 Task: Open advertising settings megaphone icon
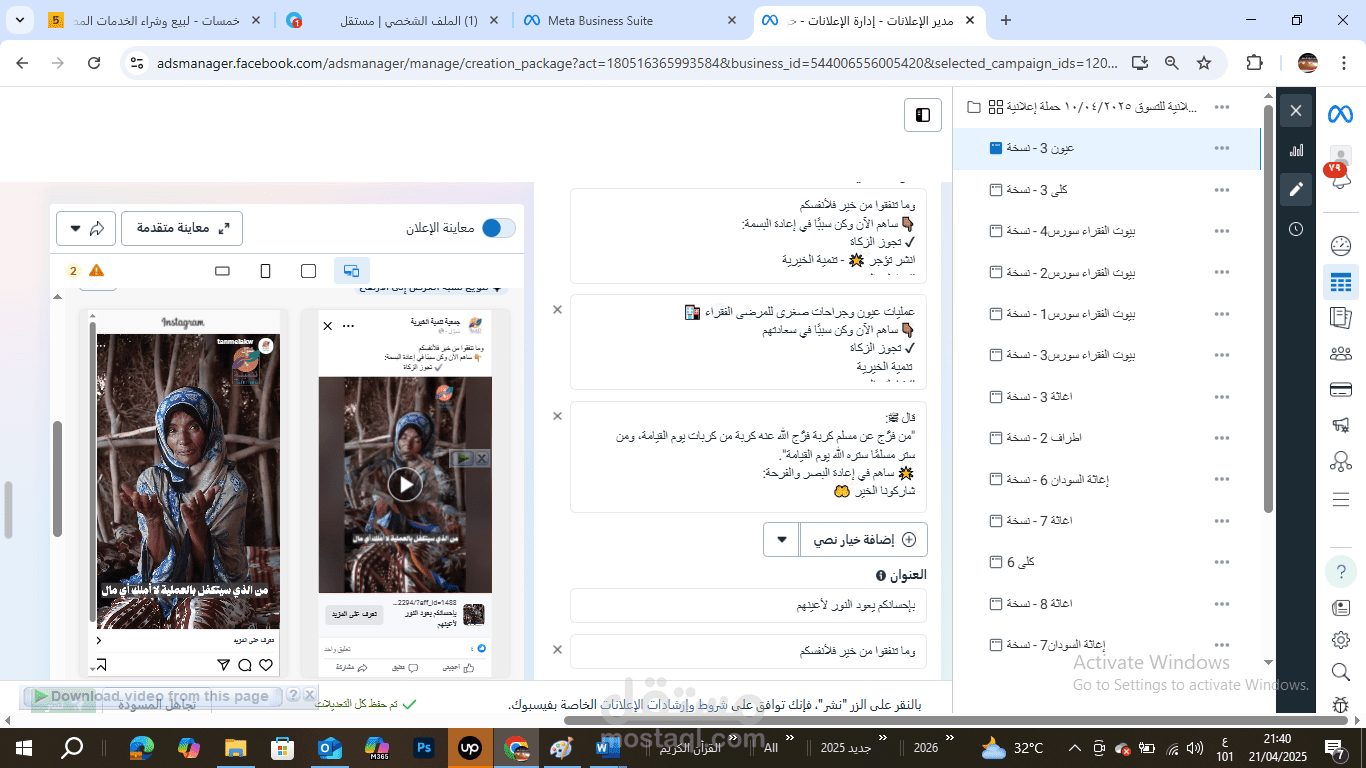[1341, 425]
